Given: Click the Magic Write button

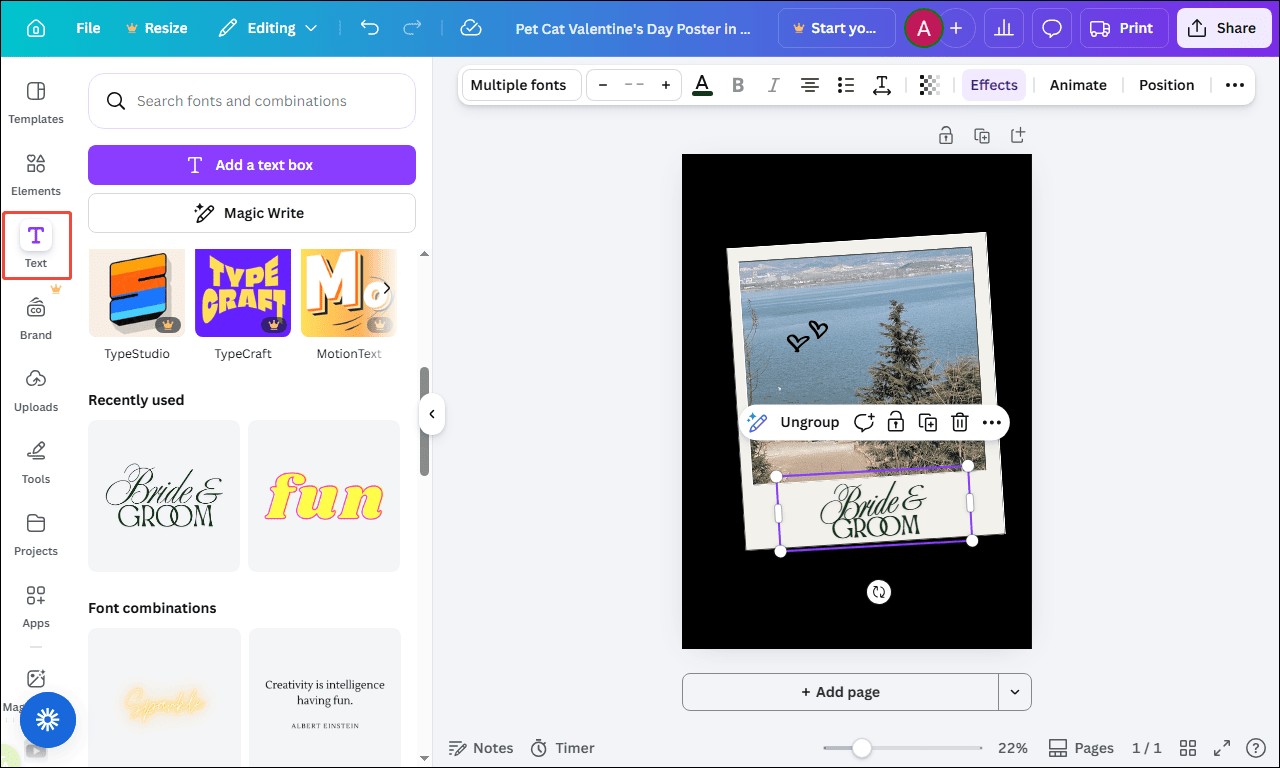Looking at the screenshot, I should point(251,212).
